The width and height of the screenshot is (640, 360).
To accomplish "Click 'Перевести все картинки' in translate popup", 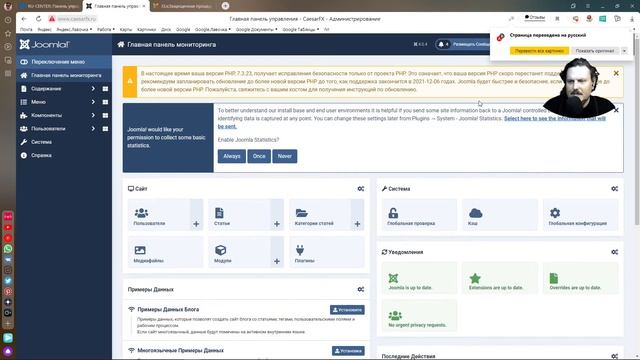I will [x=539, y=51].
